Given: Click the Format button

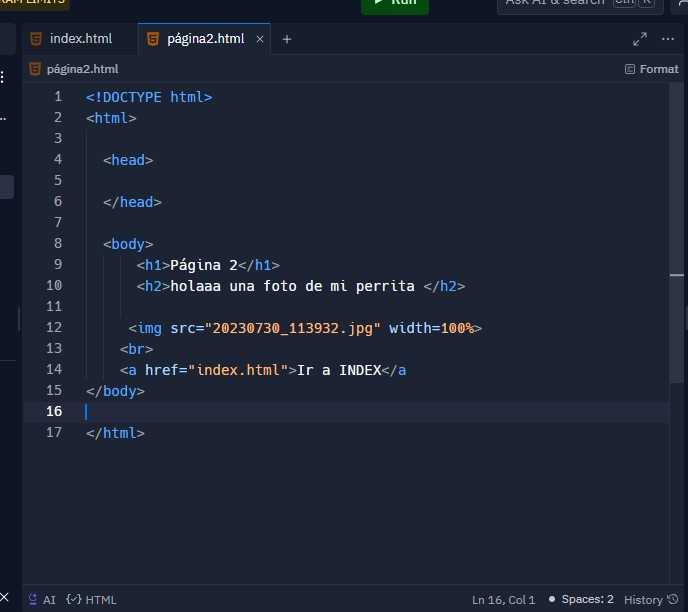Looking at the screenshot, I should coord(652,69).
